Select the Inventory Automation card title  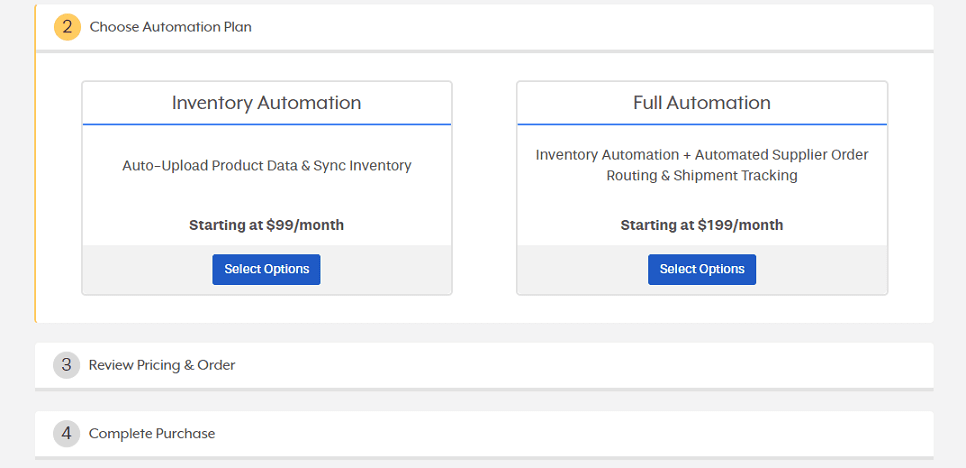266,102
